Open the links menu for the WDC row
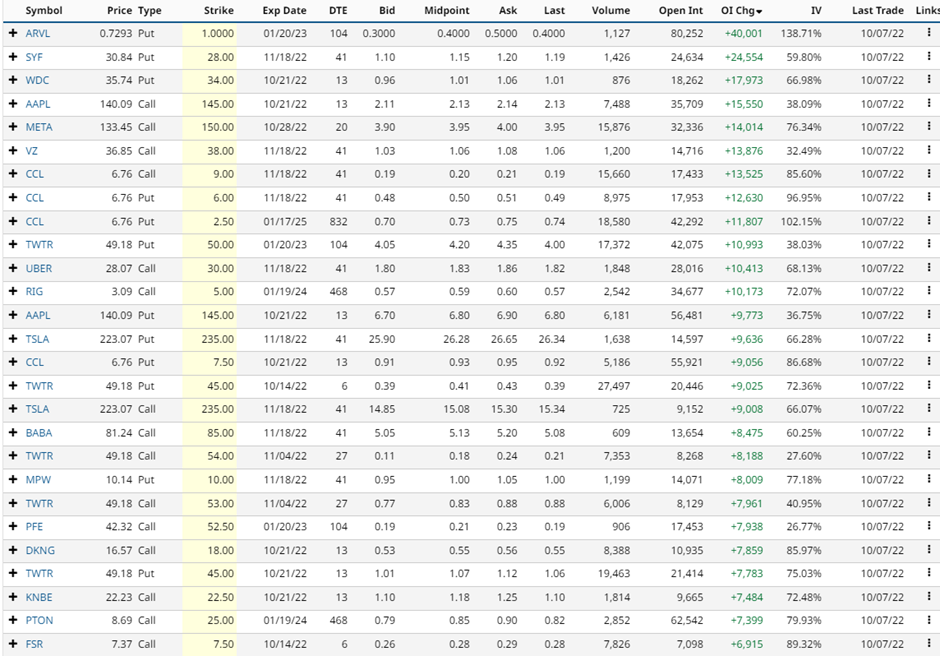This screenshot has width=940, height=656. tap(929, 80)
